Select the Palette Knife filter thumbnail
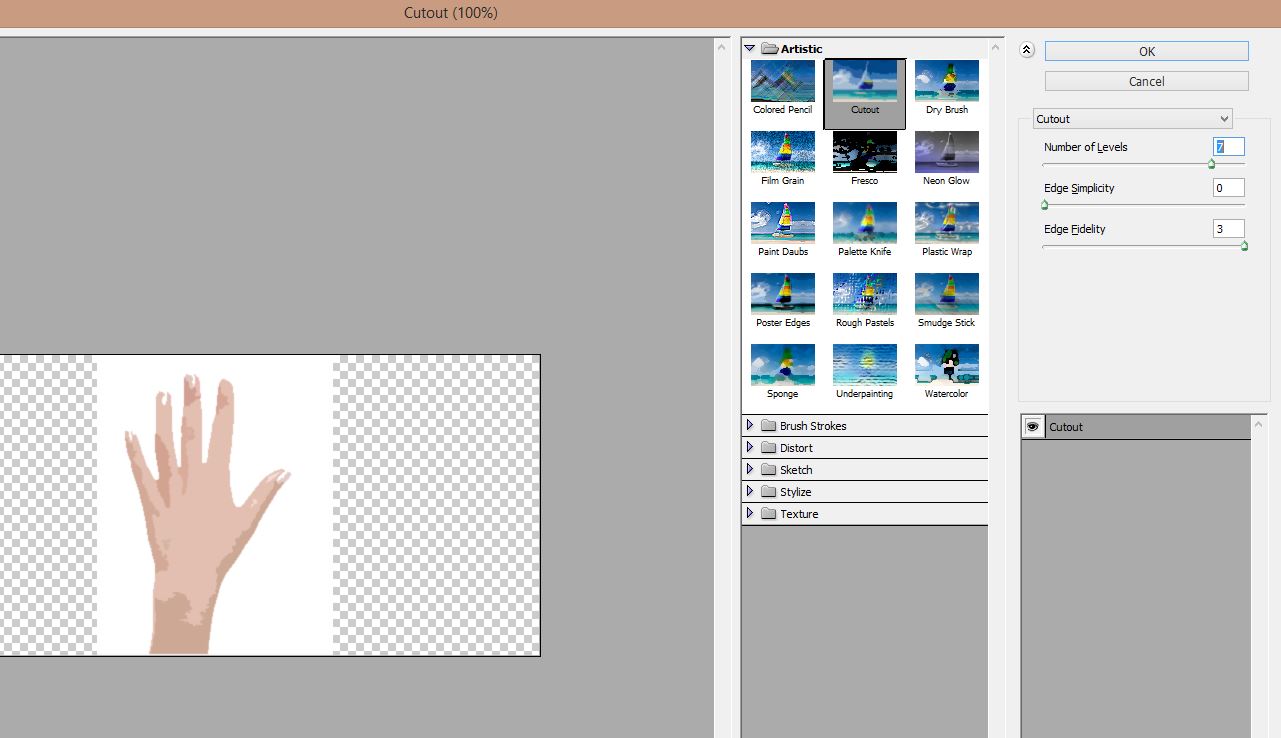 [x=864, y=224]
